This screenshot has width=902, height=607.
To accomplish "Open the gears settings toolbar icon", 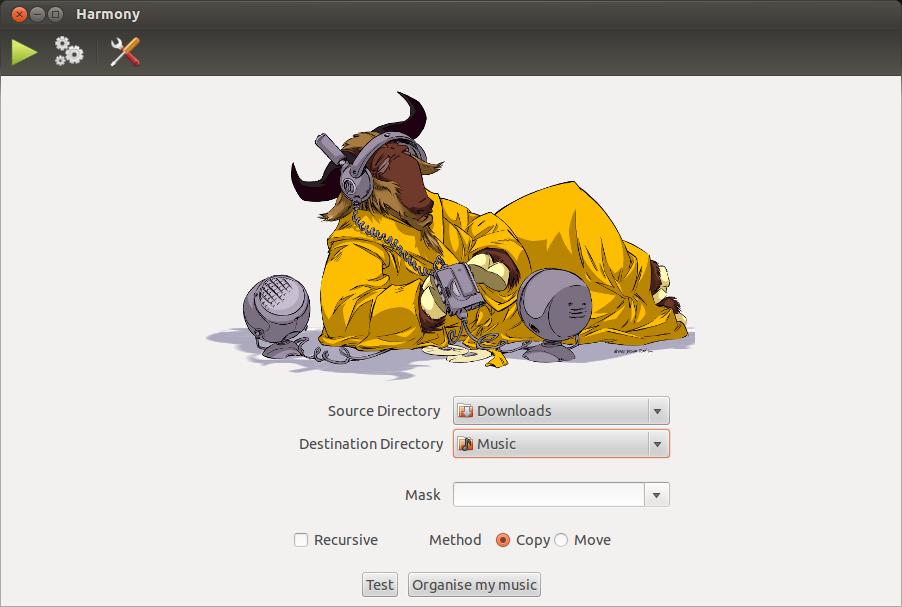I will [x=69, y=51].
